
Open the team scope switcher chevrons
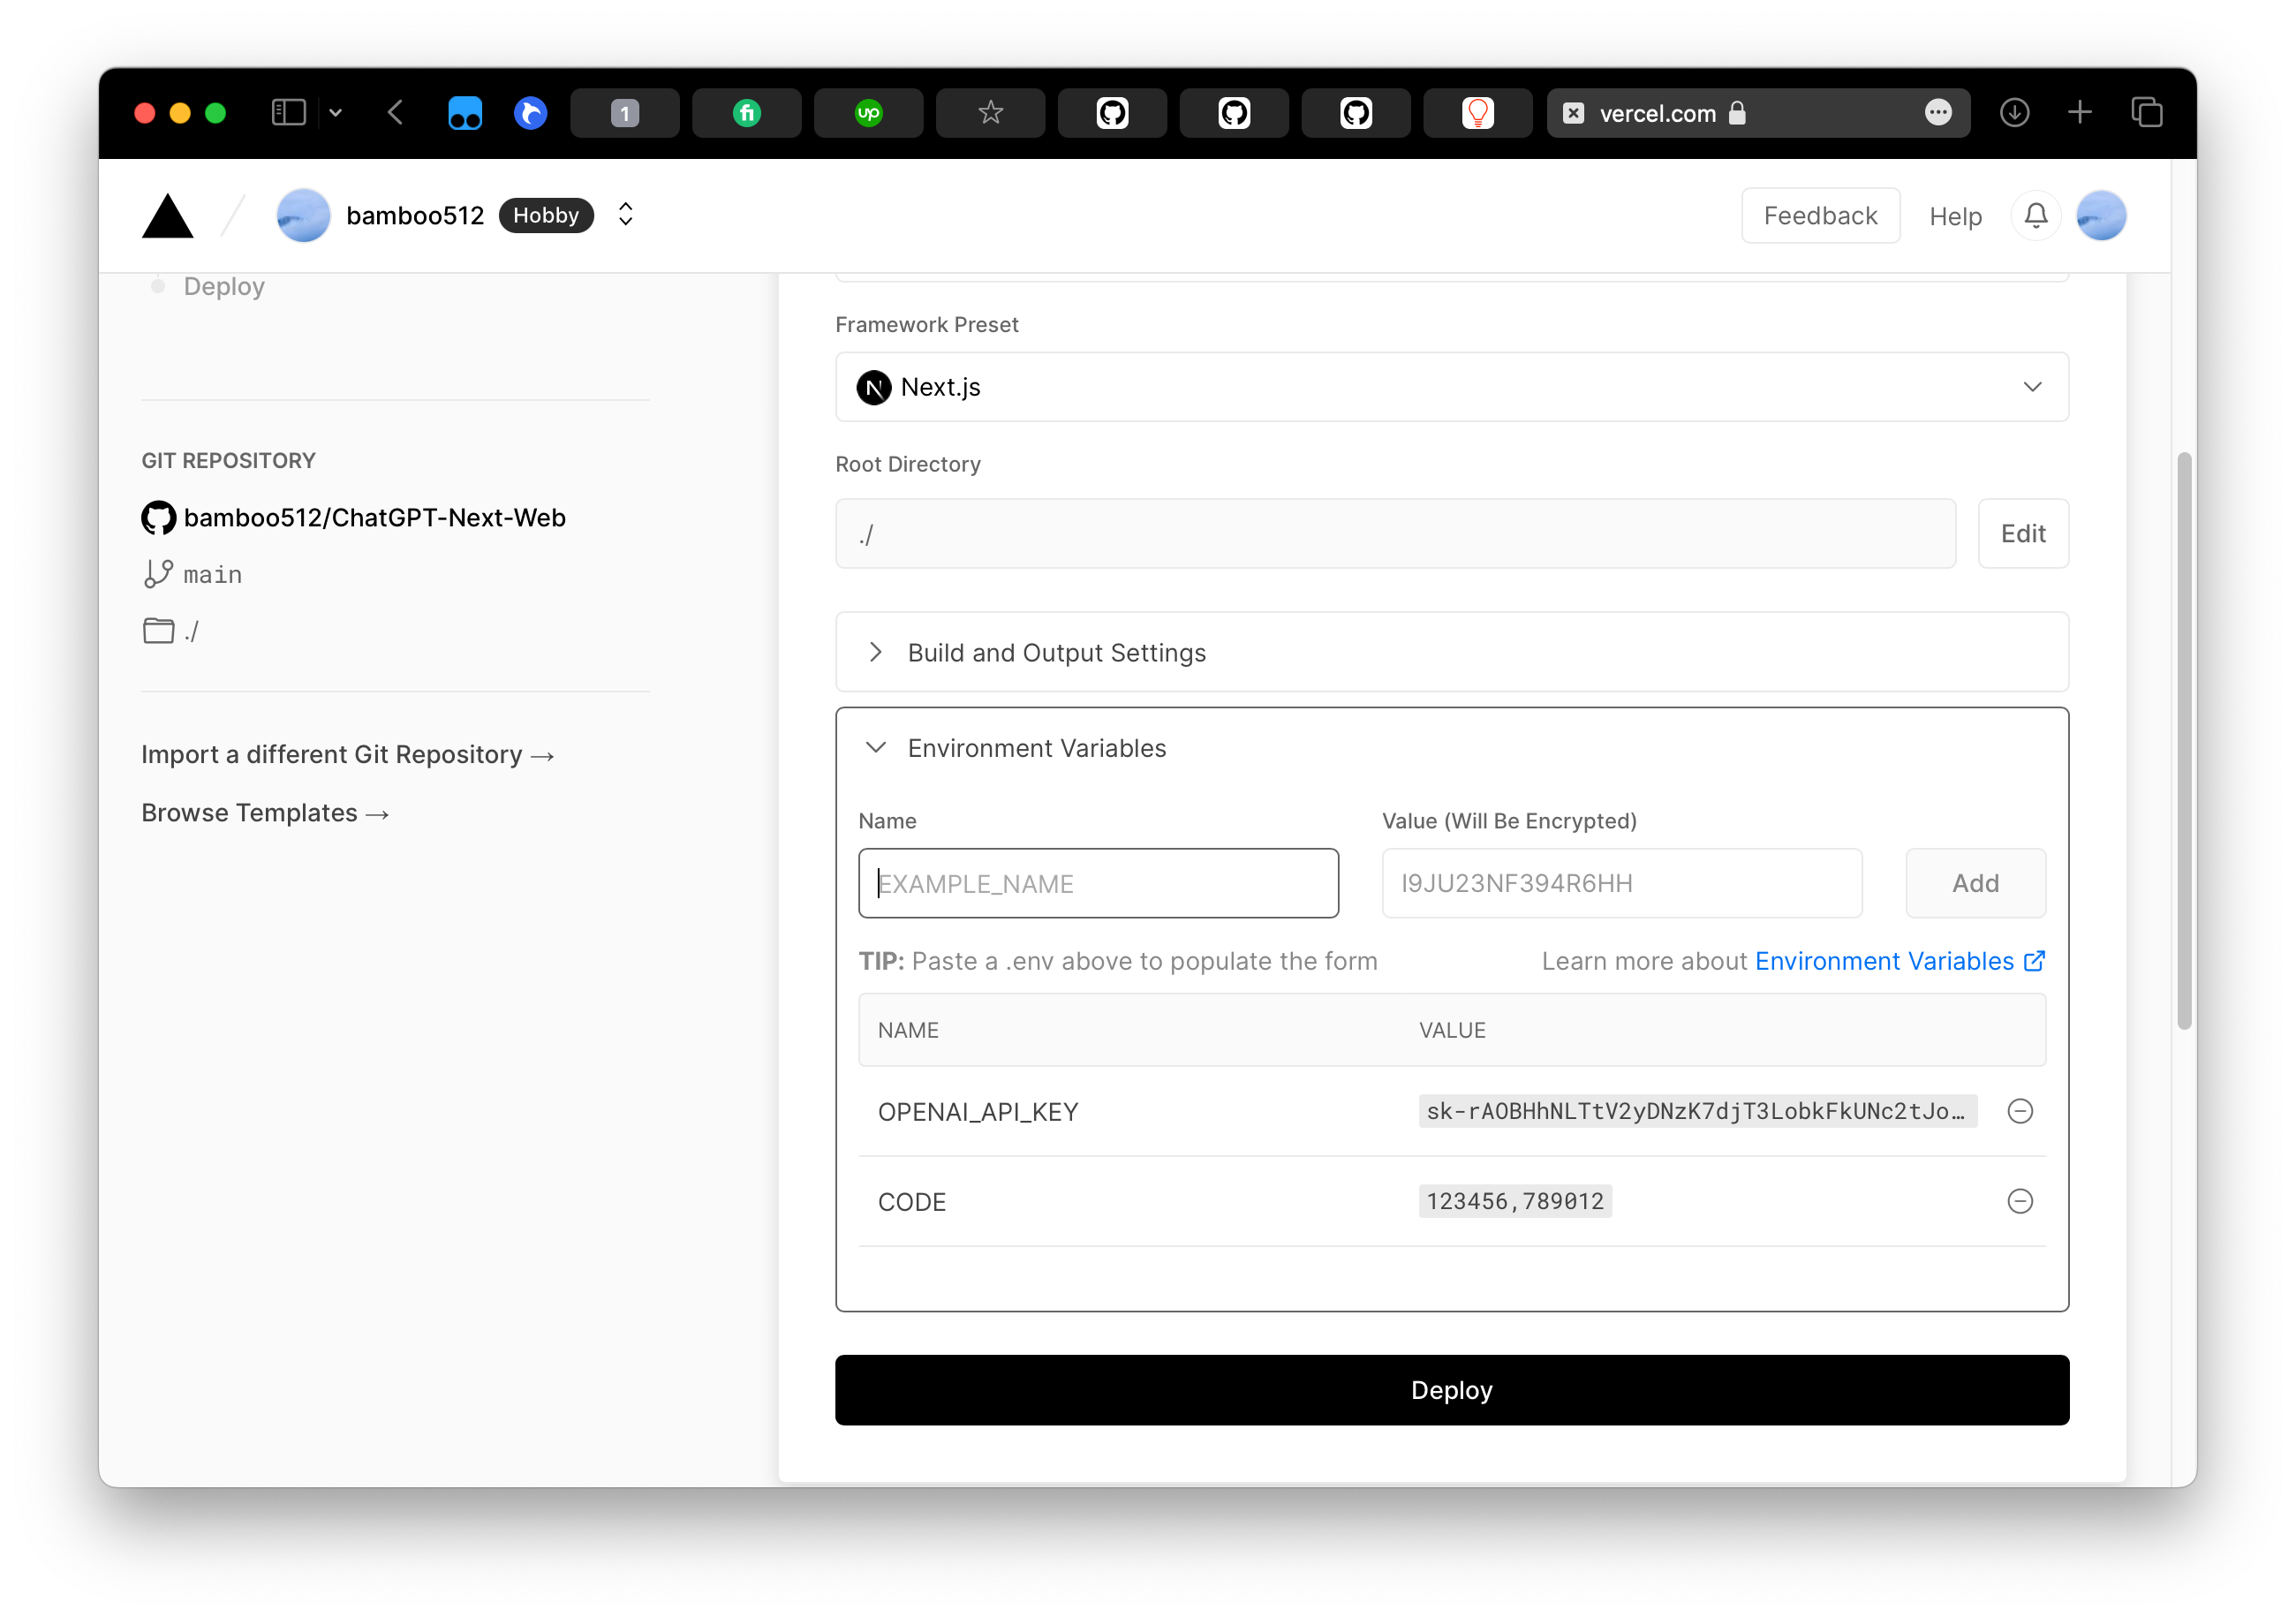coord(625,215)
